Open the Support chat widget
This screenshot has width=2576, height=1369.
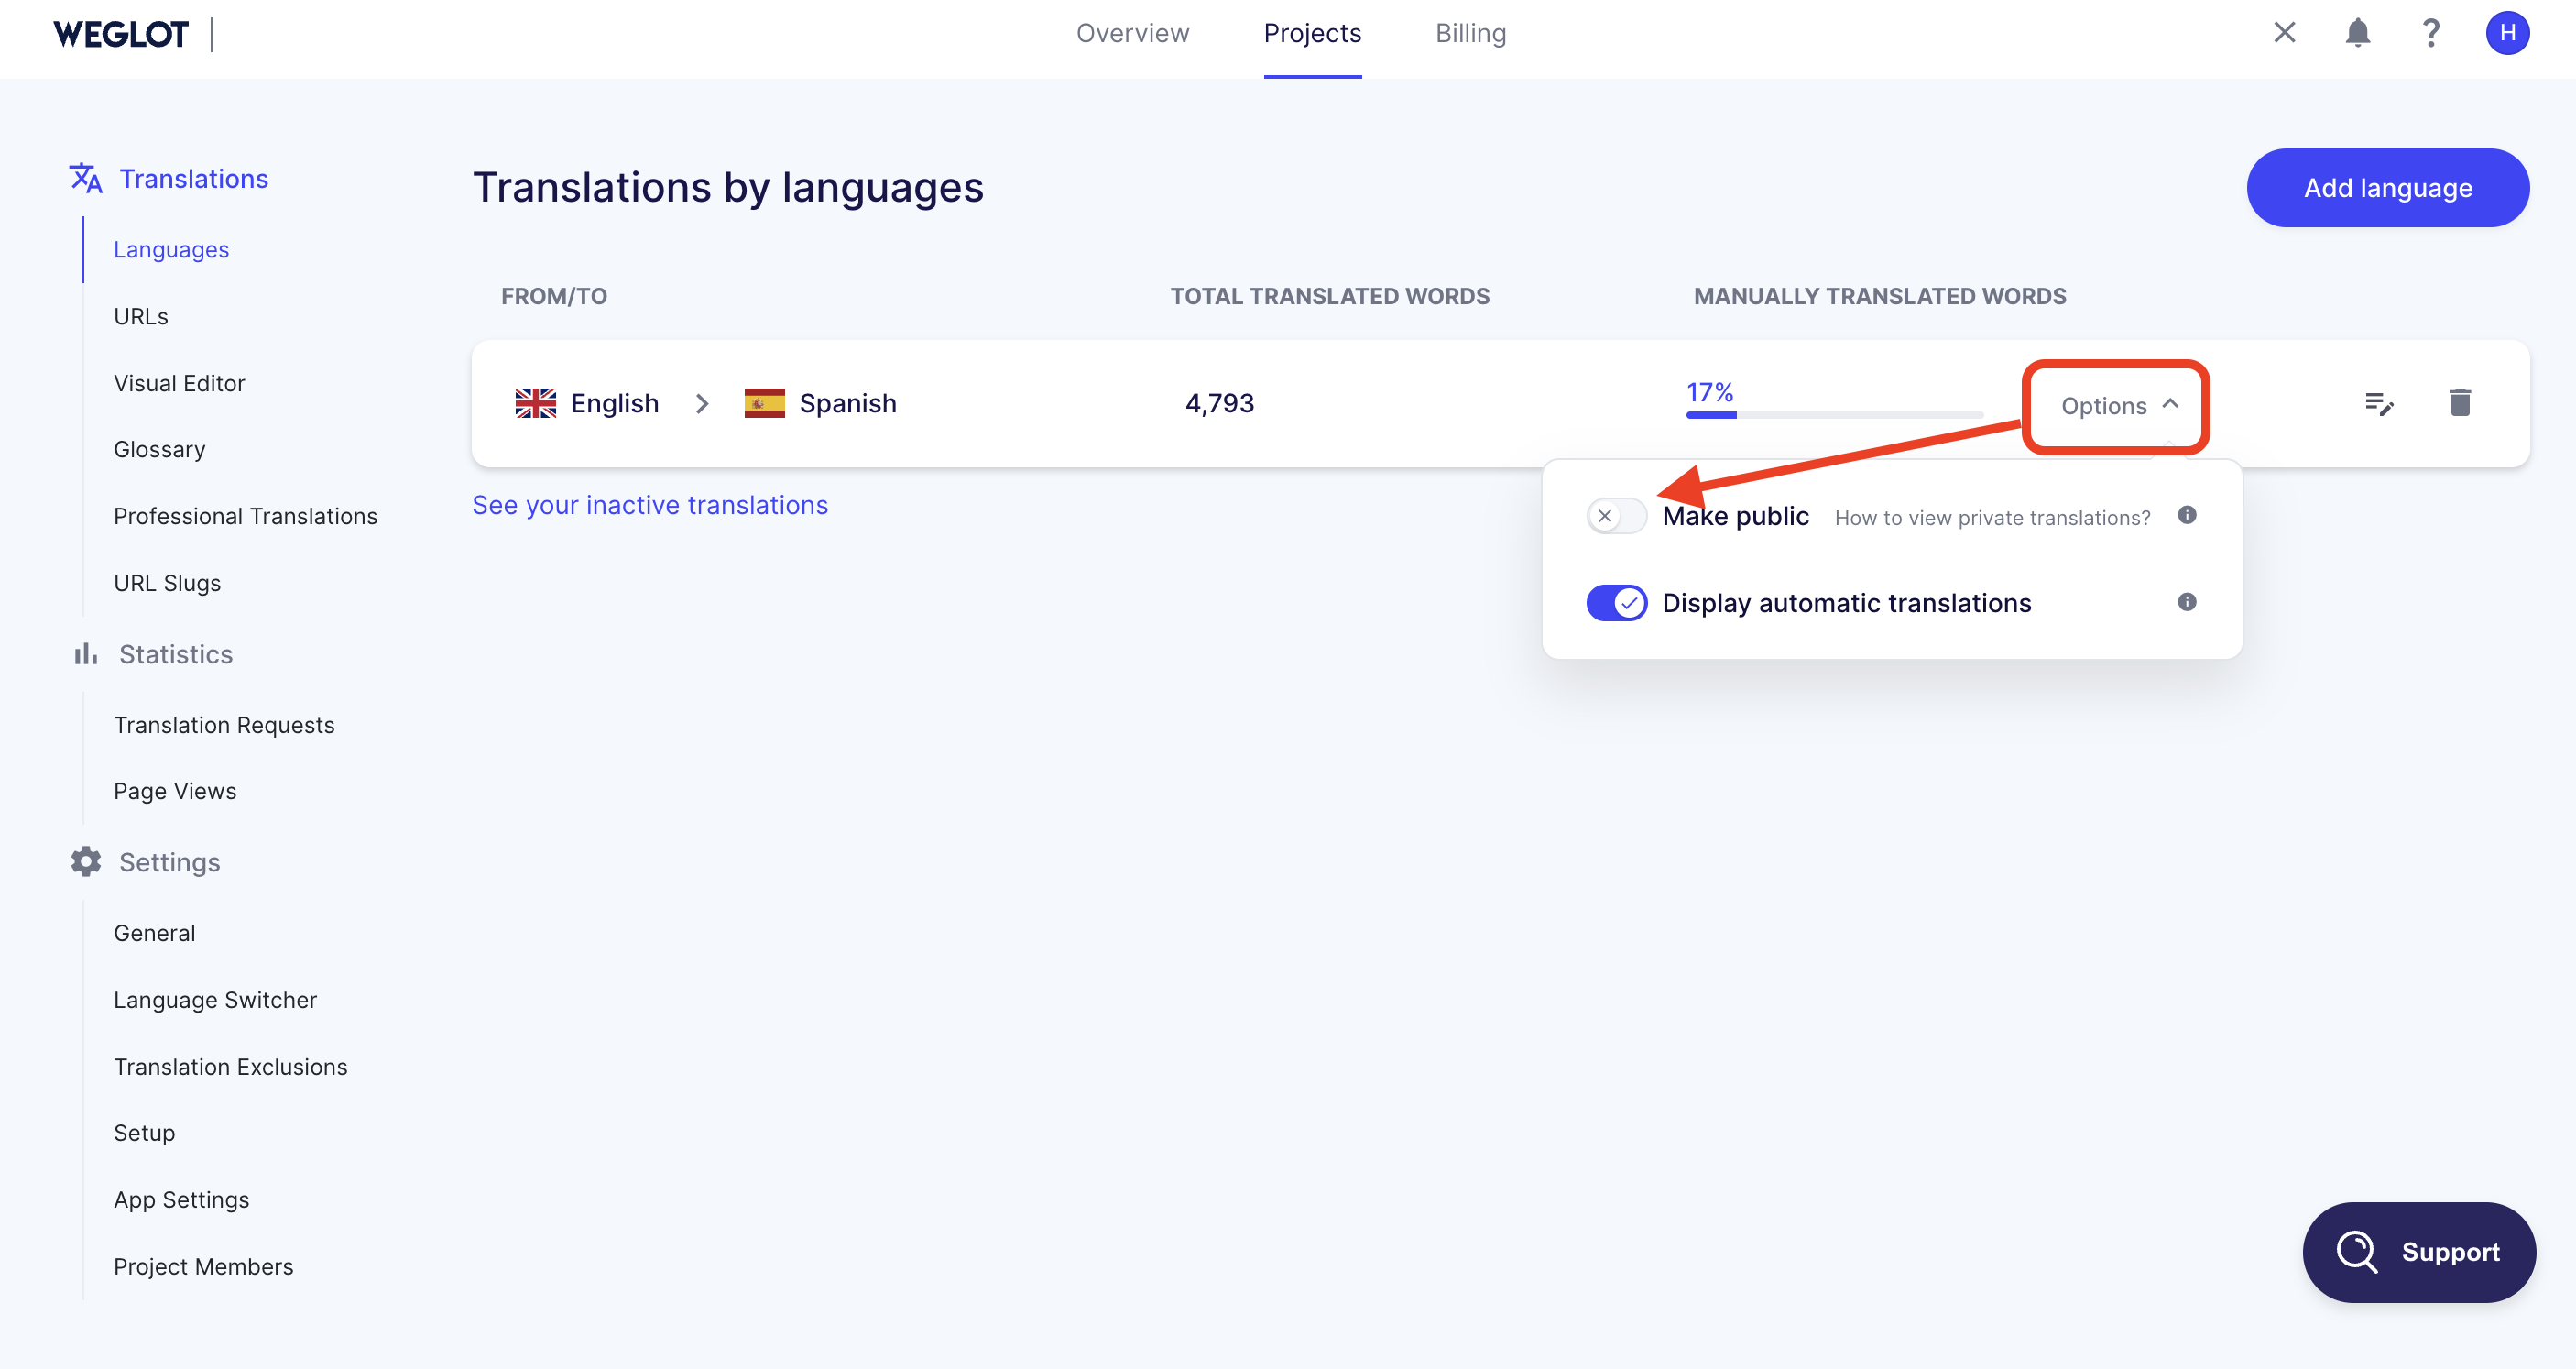[x=2418, y=1251]
